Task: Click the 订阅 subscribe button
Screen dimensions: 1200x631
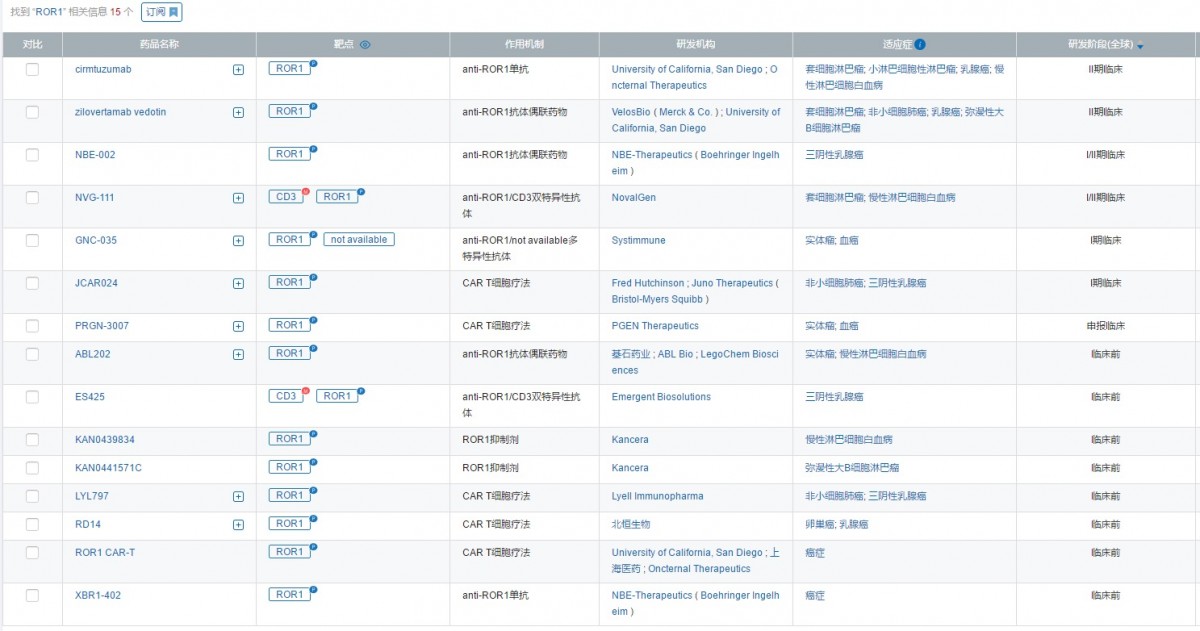Action: coord(161,12)
